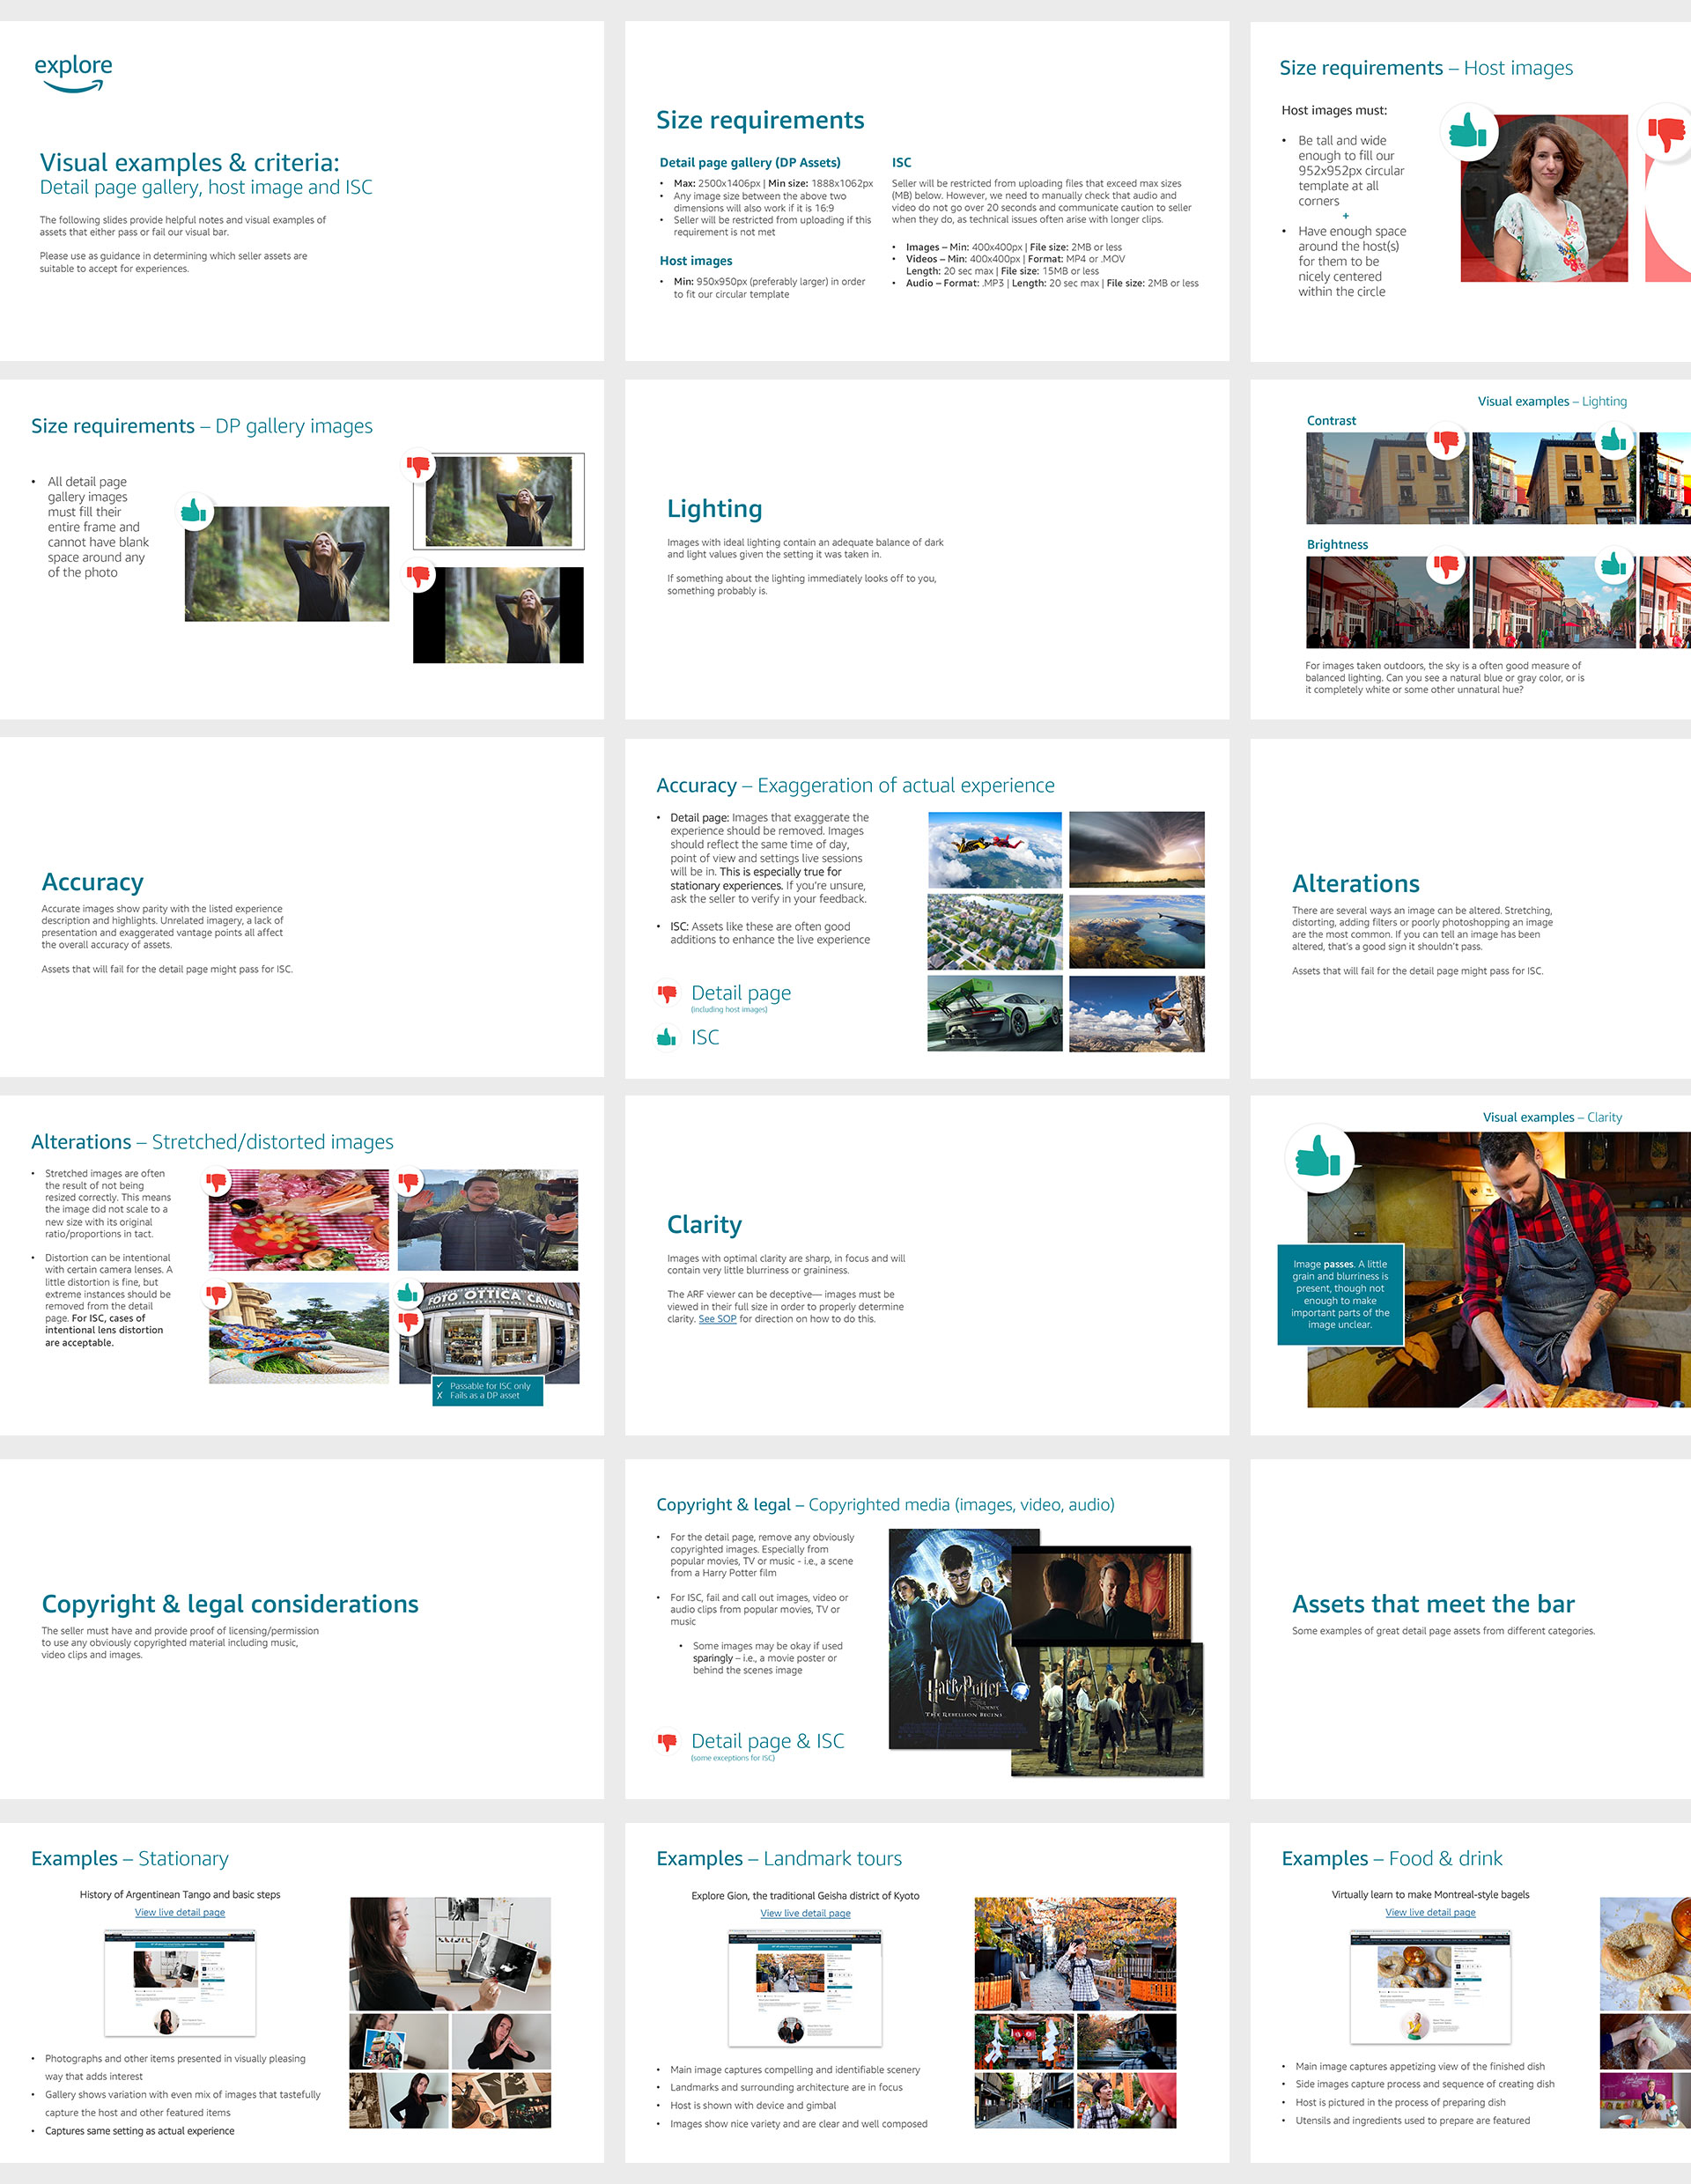Image resolution: width=1691 pixels, height=2184 pixels.
Task: Click the 'Examples – Landmark tours' heading
Action: pyautogui.click(x=779, y=1858)
